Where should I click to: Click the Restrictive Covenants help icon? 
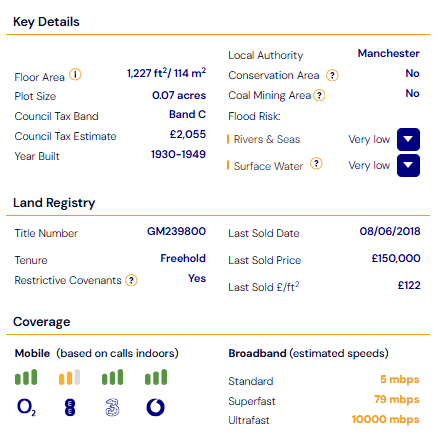tap(131, 280)
